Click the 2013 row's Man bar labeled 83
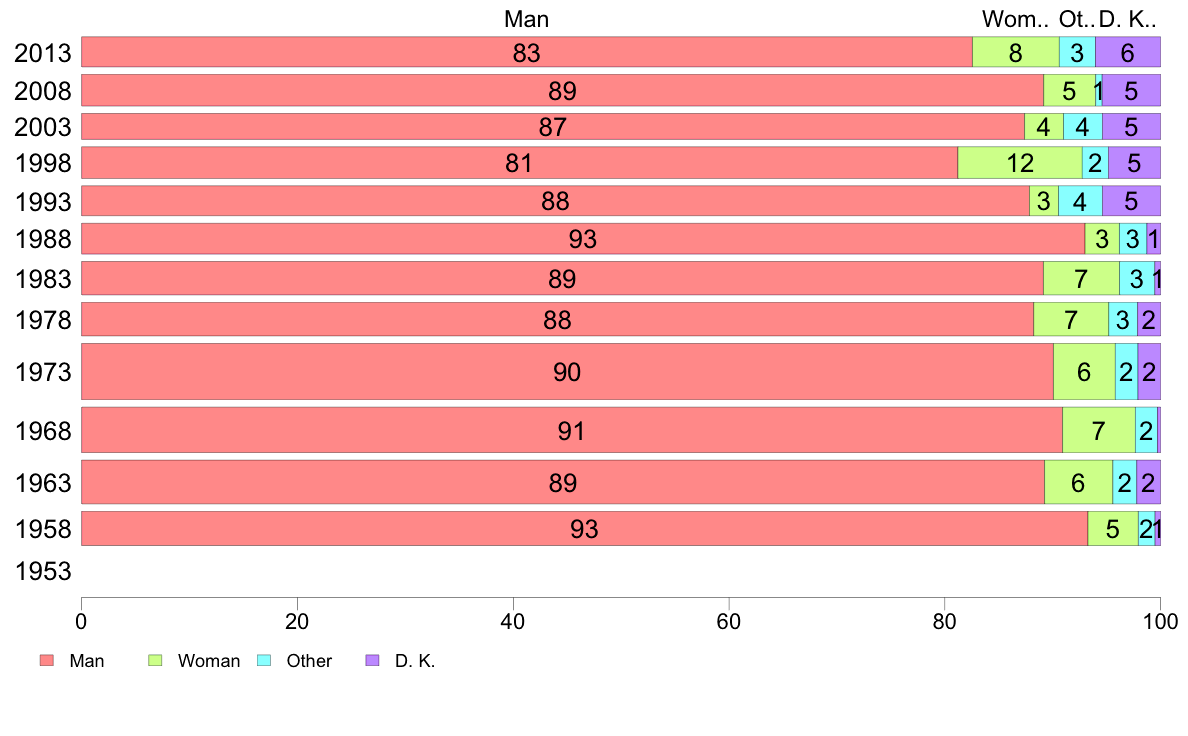This screenshot has width=1188, height=736. (527, 52)
